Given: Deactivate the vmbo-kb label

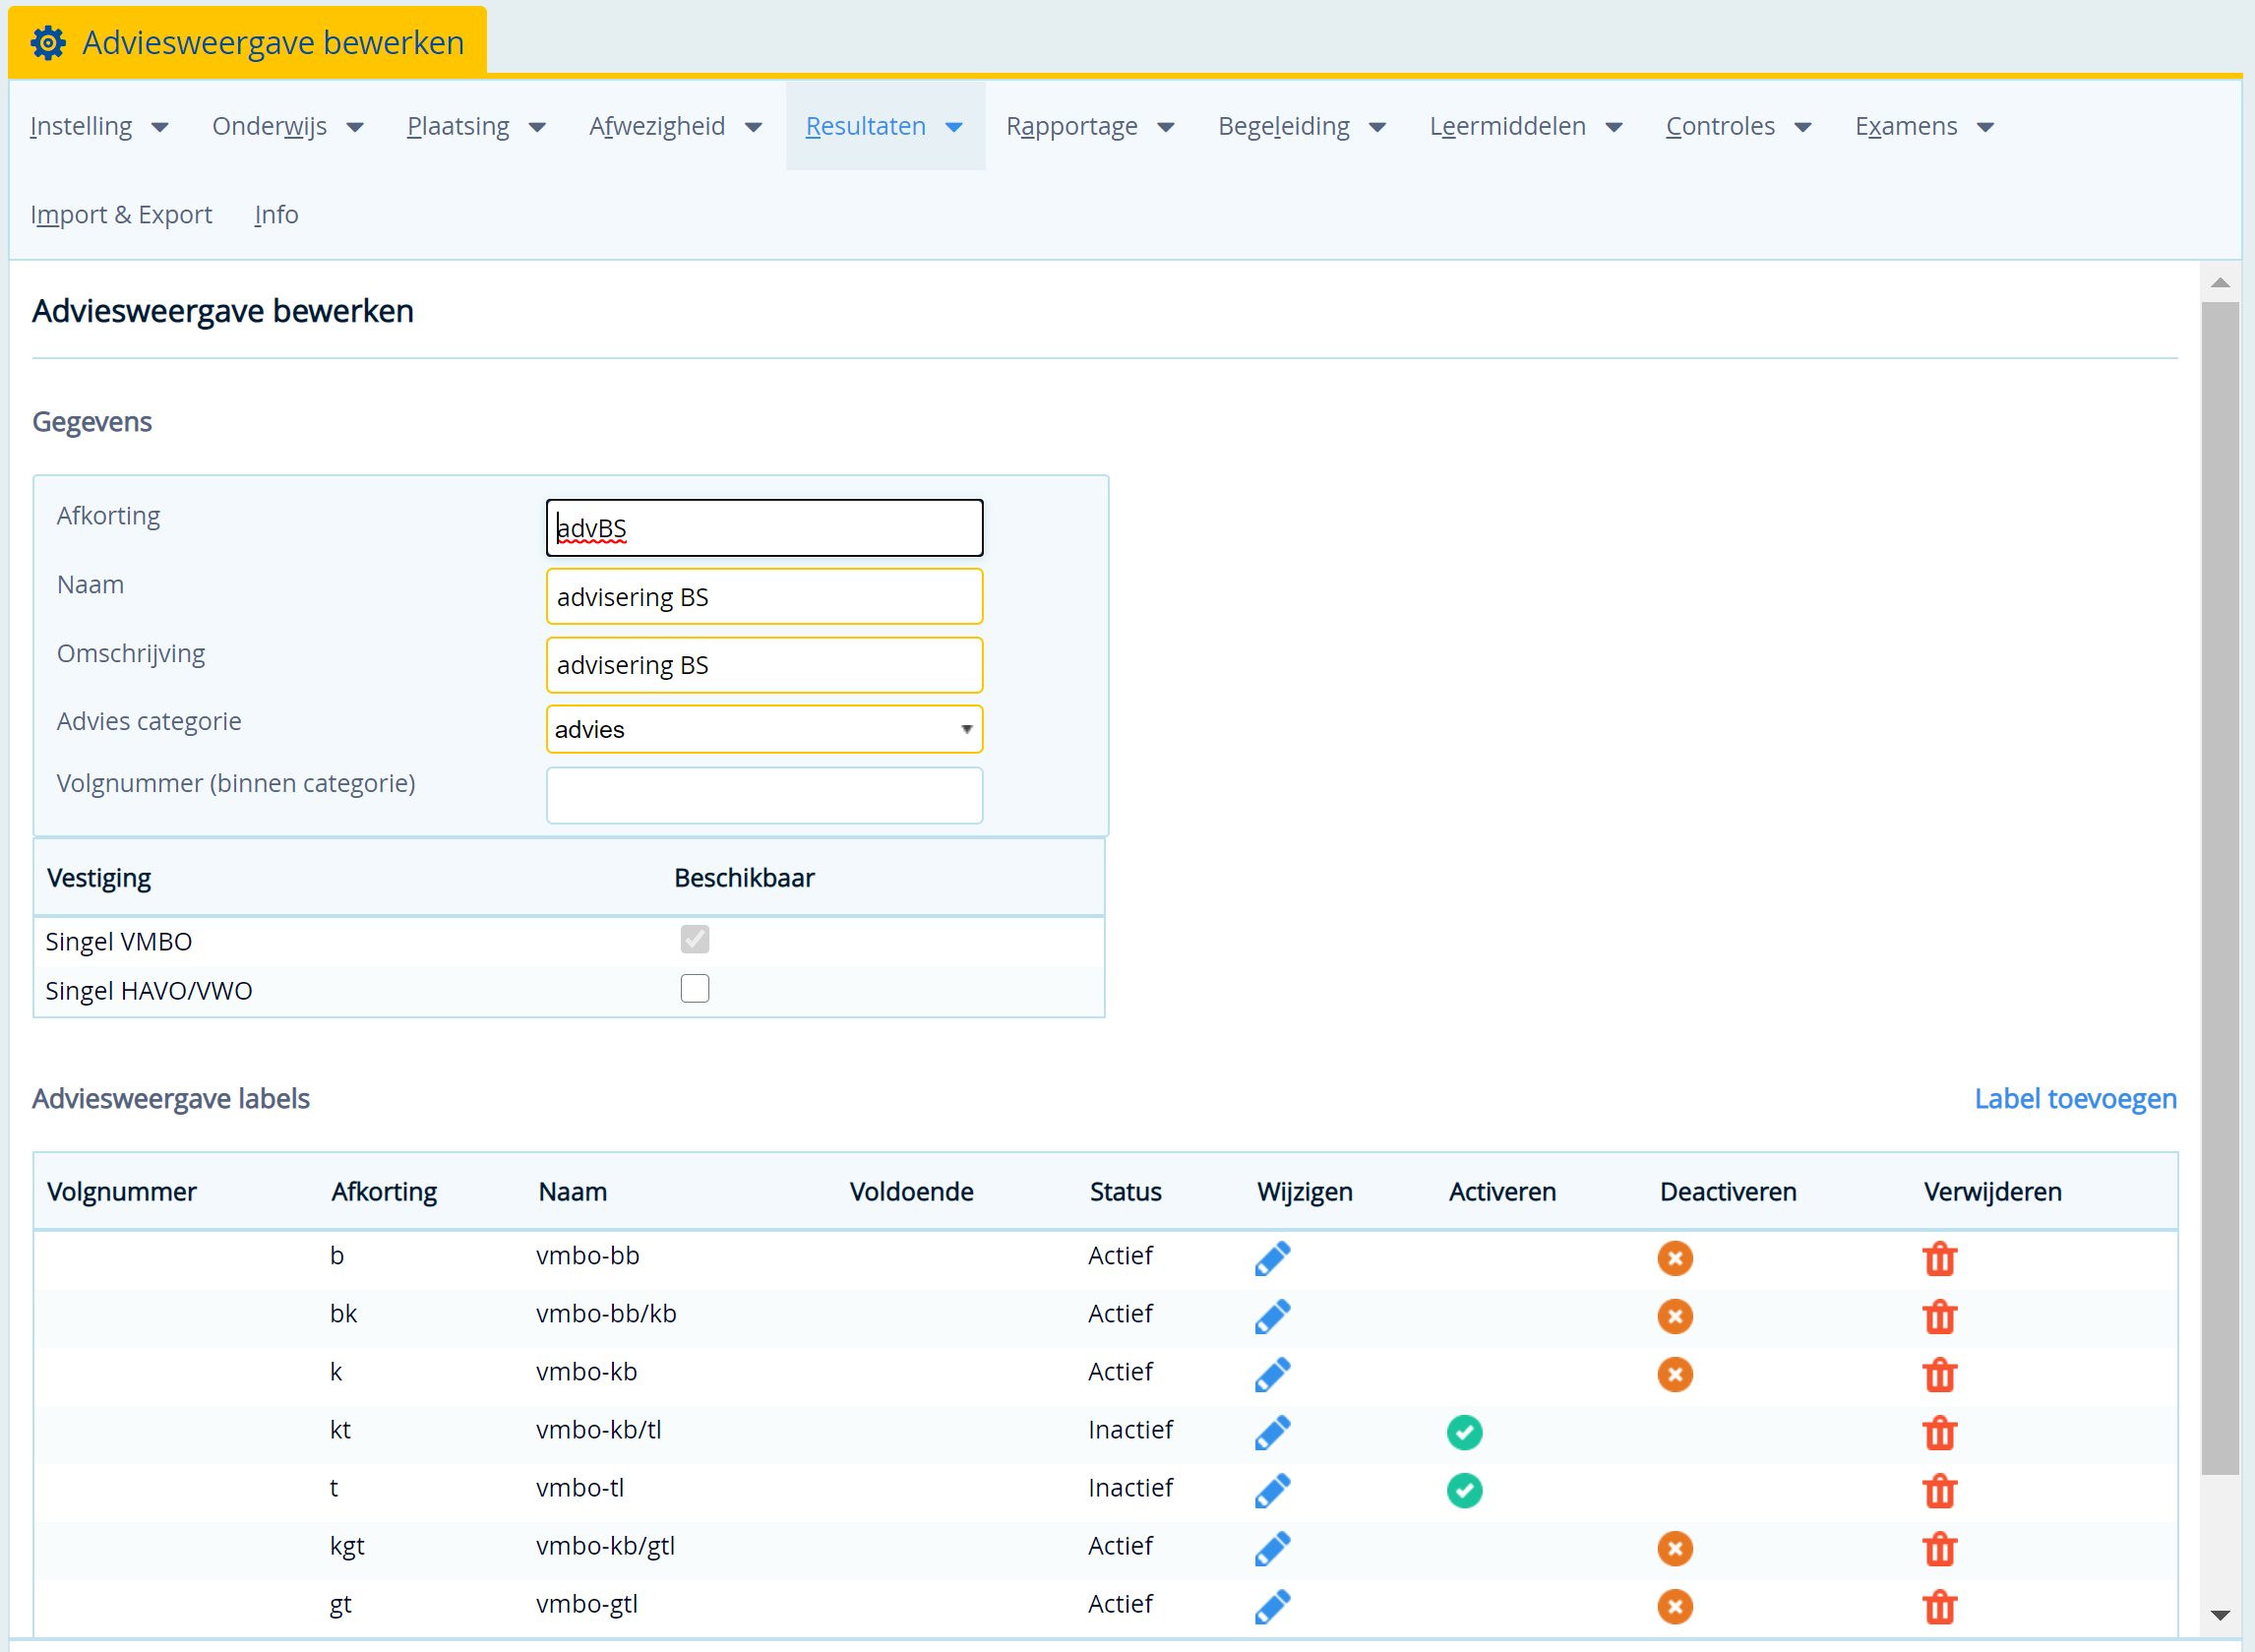Looking at the screenshot, I should pyautogui.click(x=1675, y=1375).
